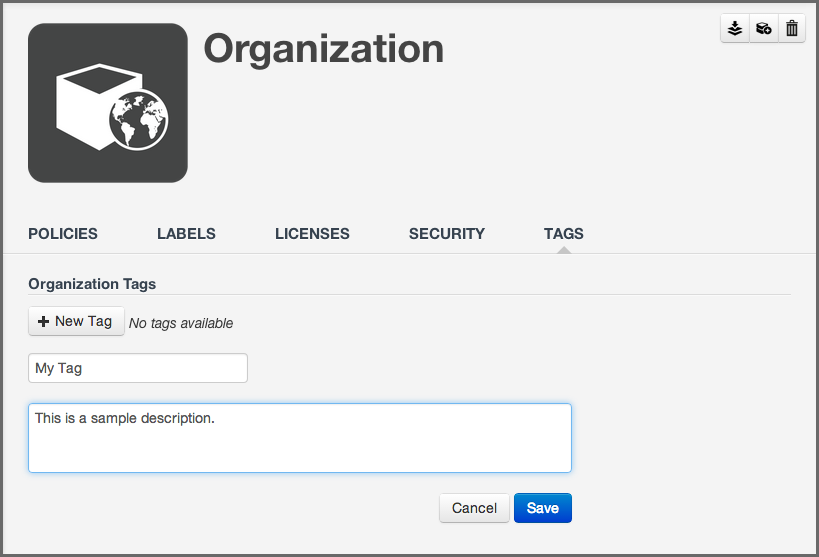Click the add application box icon
The width and height of the screenshot is (819, 557).
coord(764,28)
